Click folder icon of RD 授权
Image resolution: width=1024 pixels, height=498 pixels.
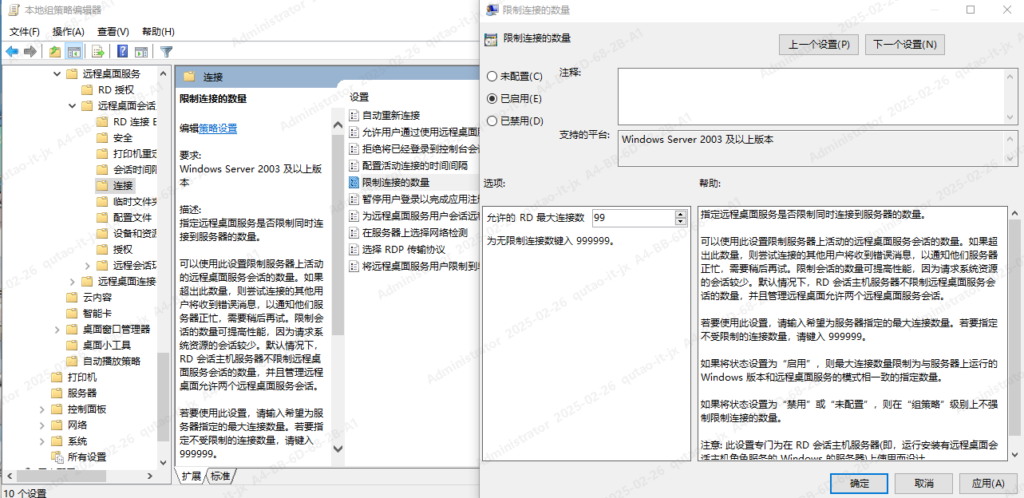(x=87, y=90)
